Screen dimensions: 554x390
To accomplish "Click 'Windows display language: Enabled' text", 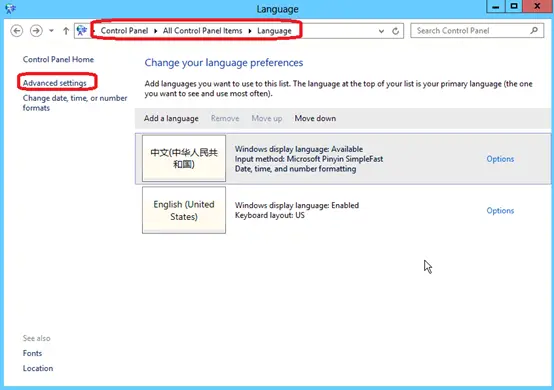I will tap(297, 205).
